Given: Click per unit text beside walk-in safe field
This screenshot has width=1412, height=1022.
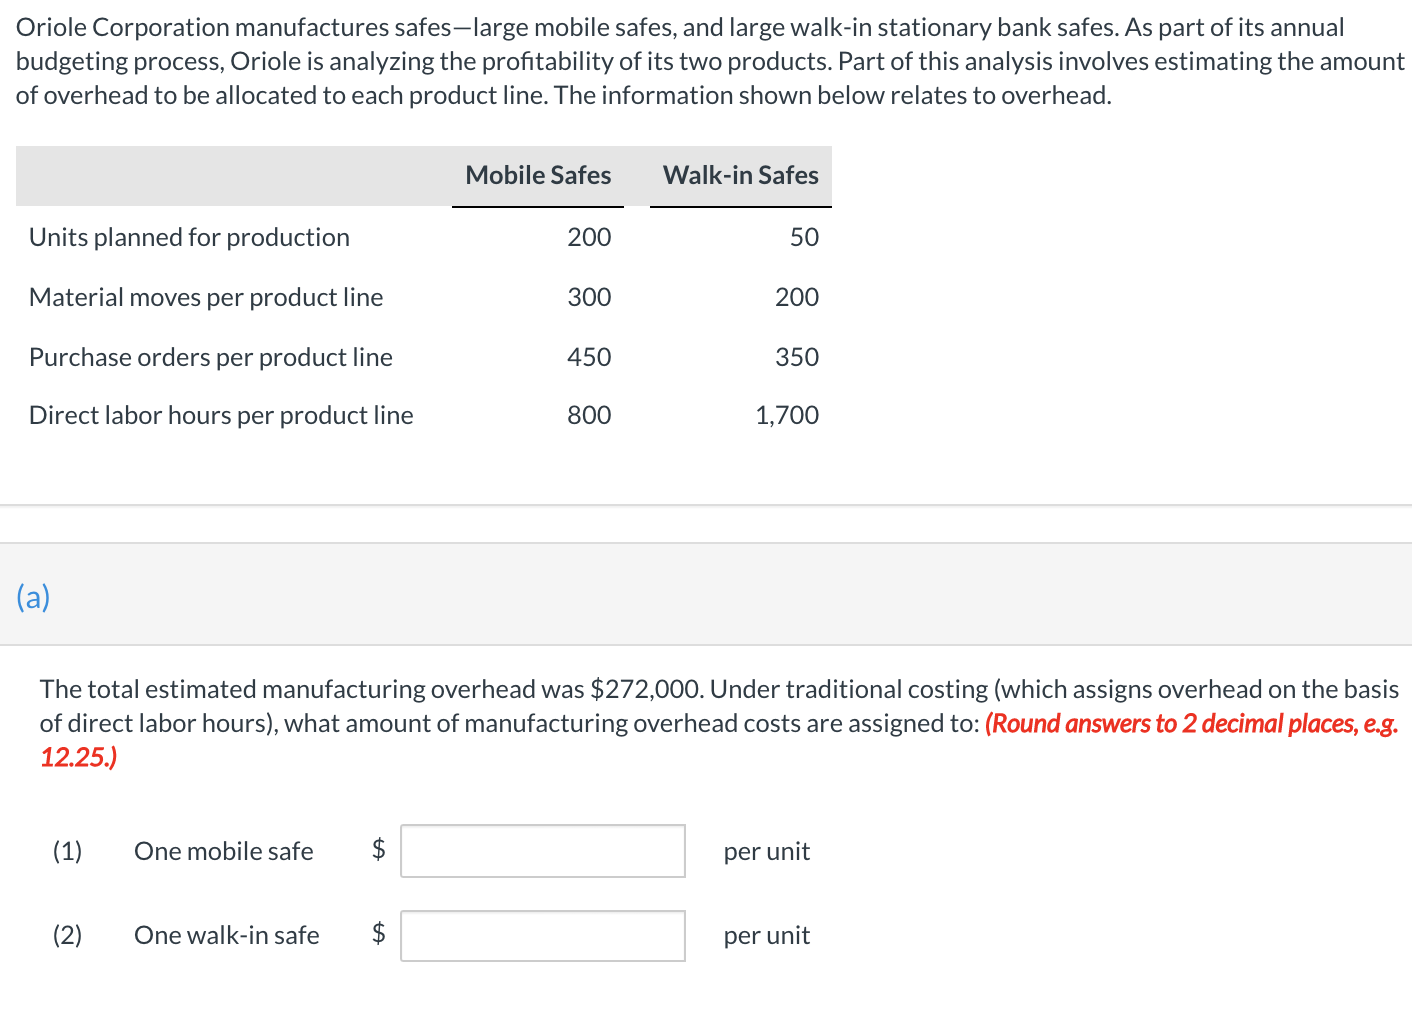Looking at the screenshot, I should click(x=767, y=936).
